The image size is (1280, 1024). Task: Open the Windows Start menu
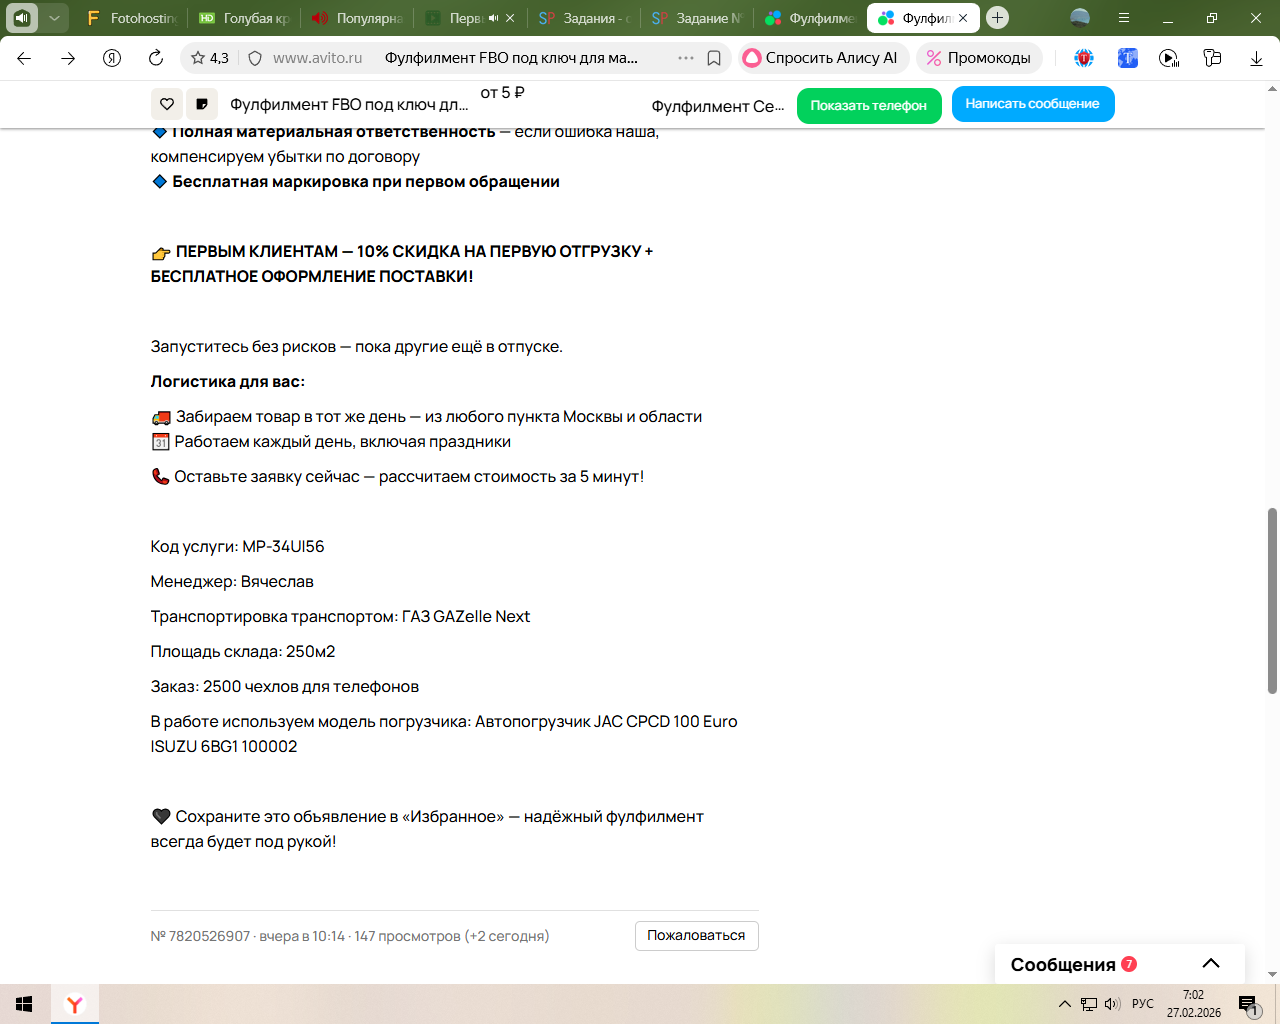pos(24,1004)
